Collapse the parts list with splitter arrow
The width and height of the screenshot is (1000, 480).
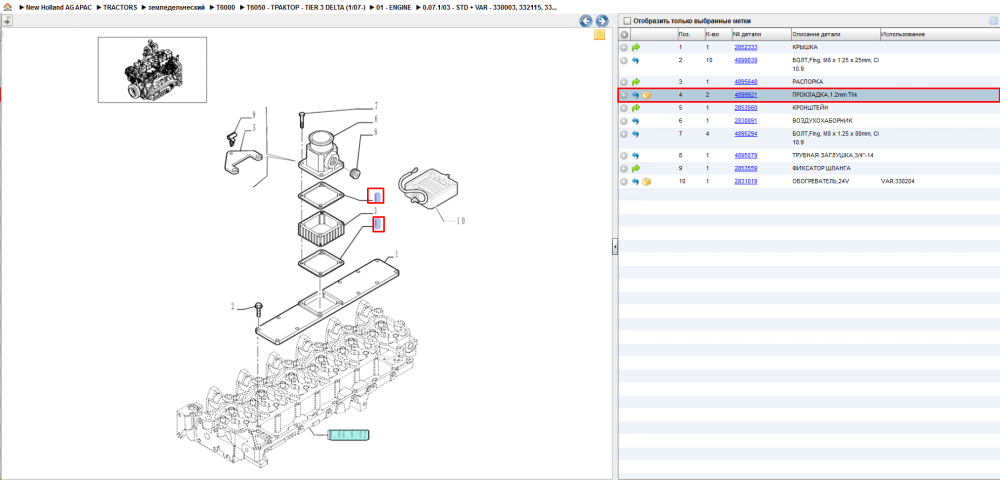pos(615,245)
